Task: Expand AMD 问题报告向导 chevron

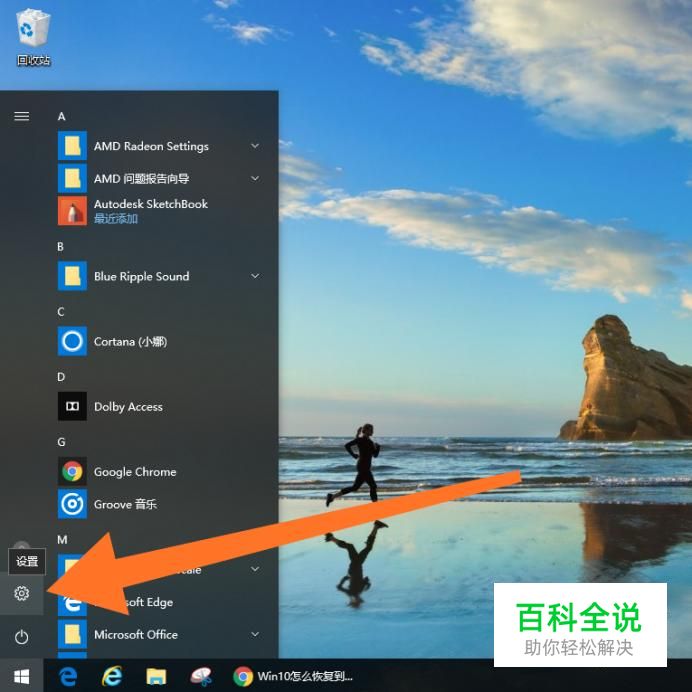Action: pyautogui.click(x=255, y=178)
